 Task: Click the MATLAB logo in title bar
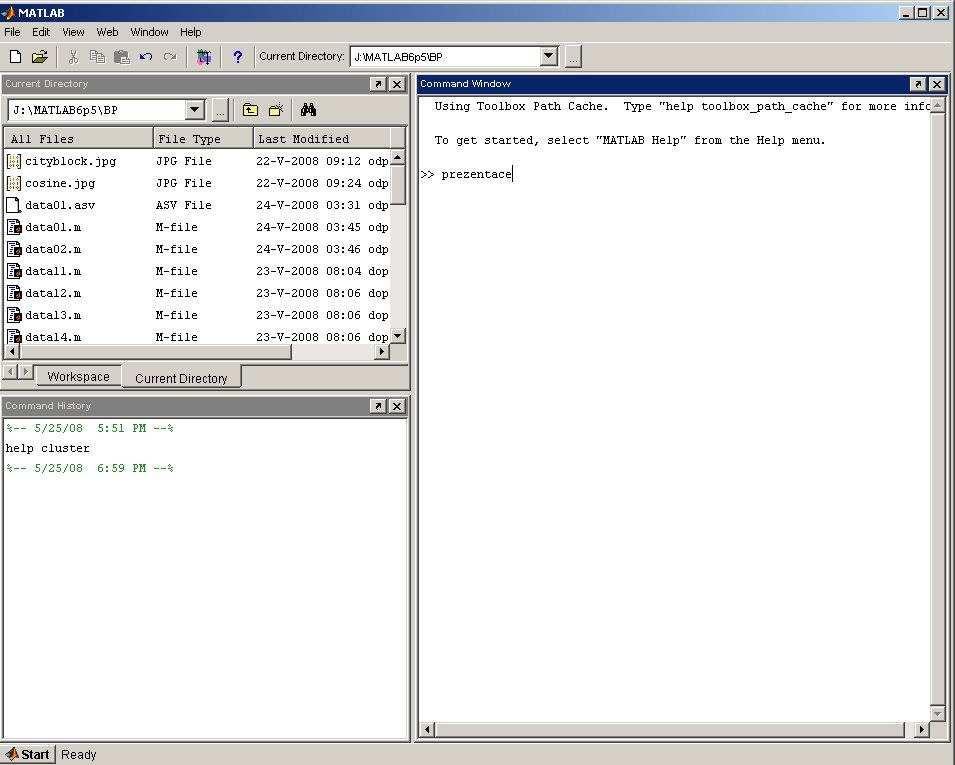tap(8, 13)
